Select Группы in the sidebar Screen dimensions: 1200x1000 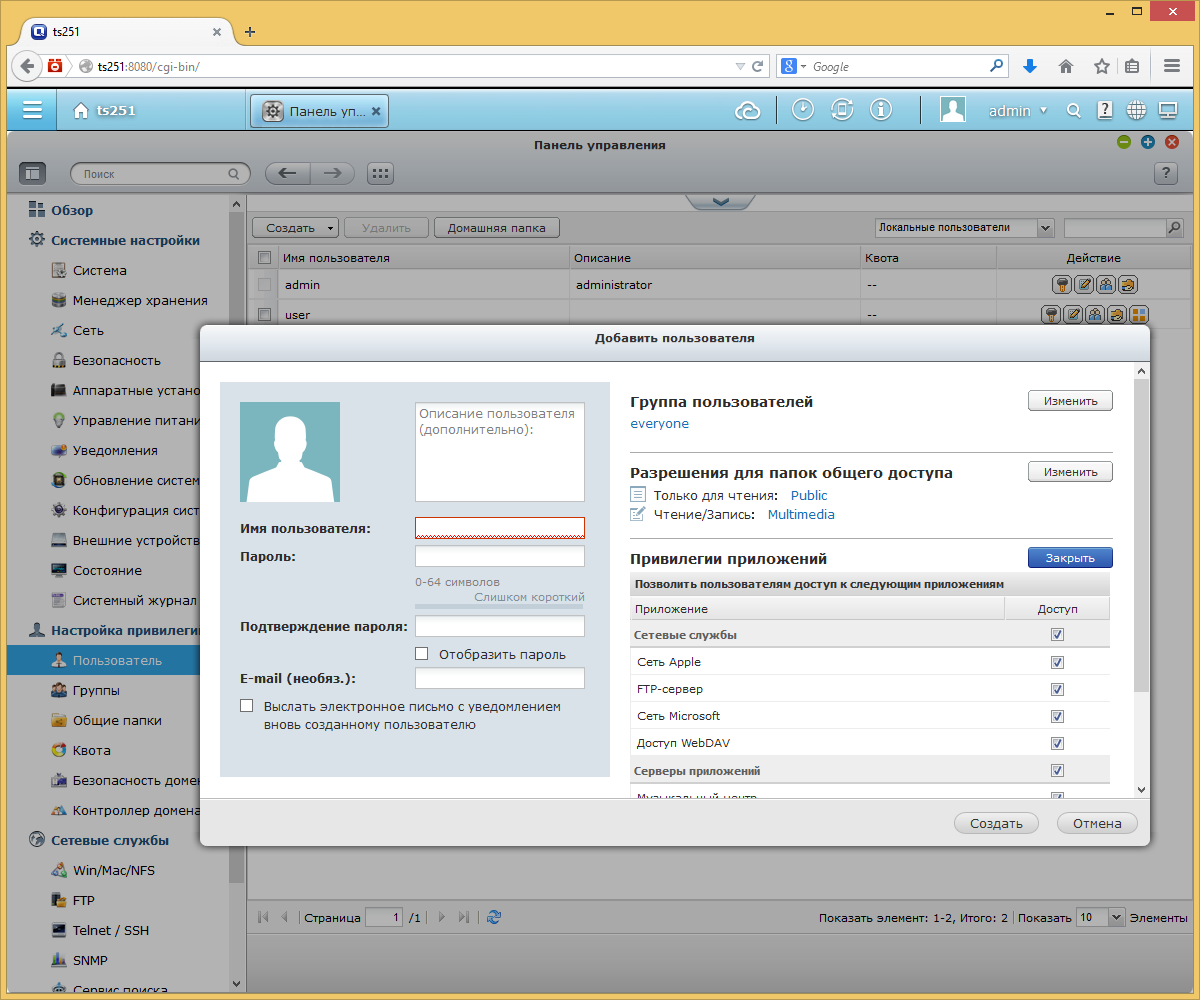click(x=96, y=690)
